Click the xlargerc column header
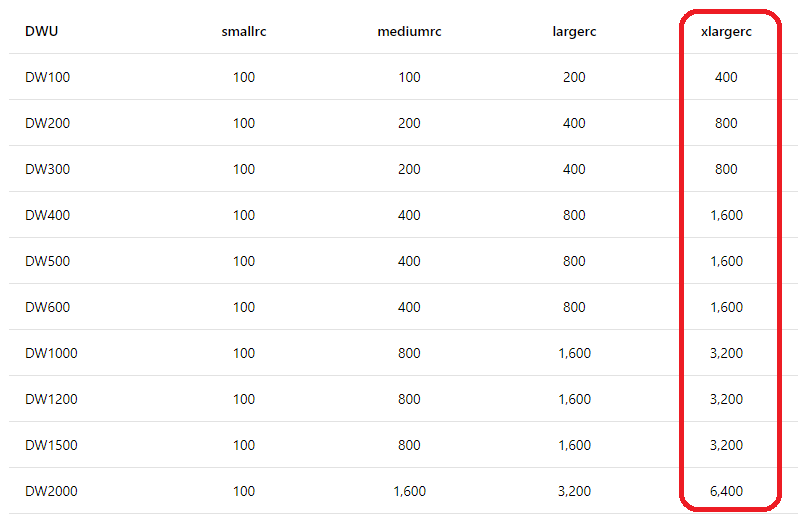The image size is (798, 515). click(x=727, y=31)
